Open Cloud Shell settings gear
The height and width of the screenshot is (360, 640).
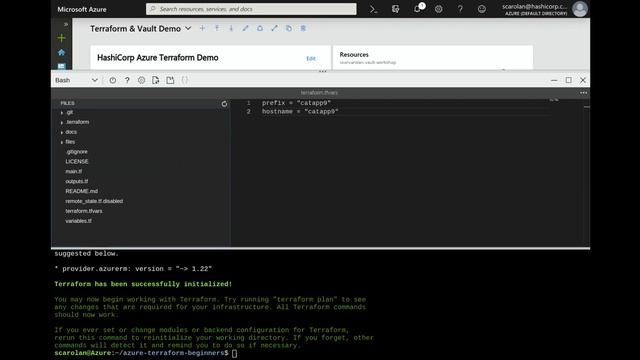pyautogui.click(x=141, y=80)
